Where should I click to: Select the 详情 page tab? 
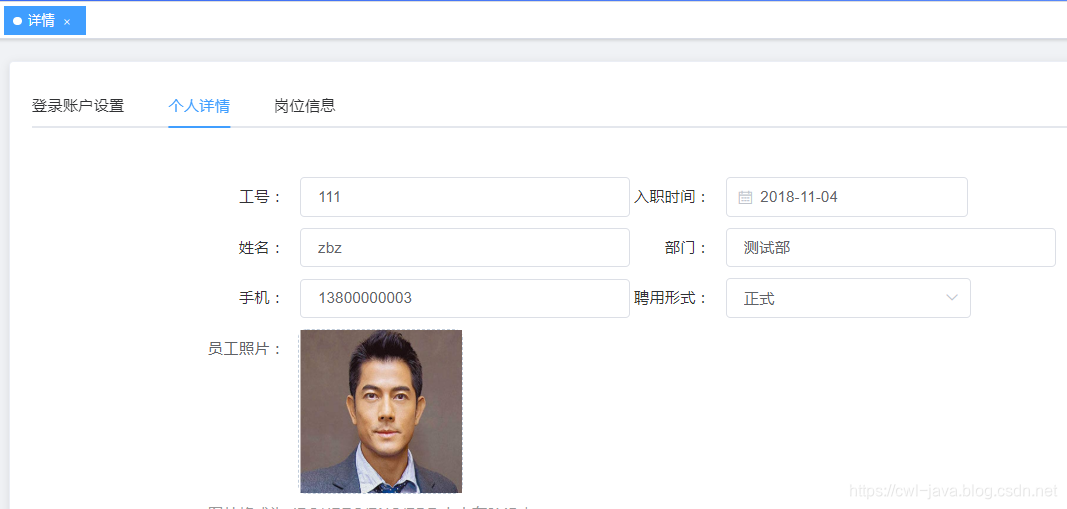45,20
